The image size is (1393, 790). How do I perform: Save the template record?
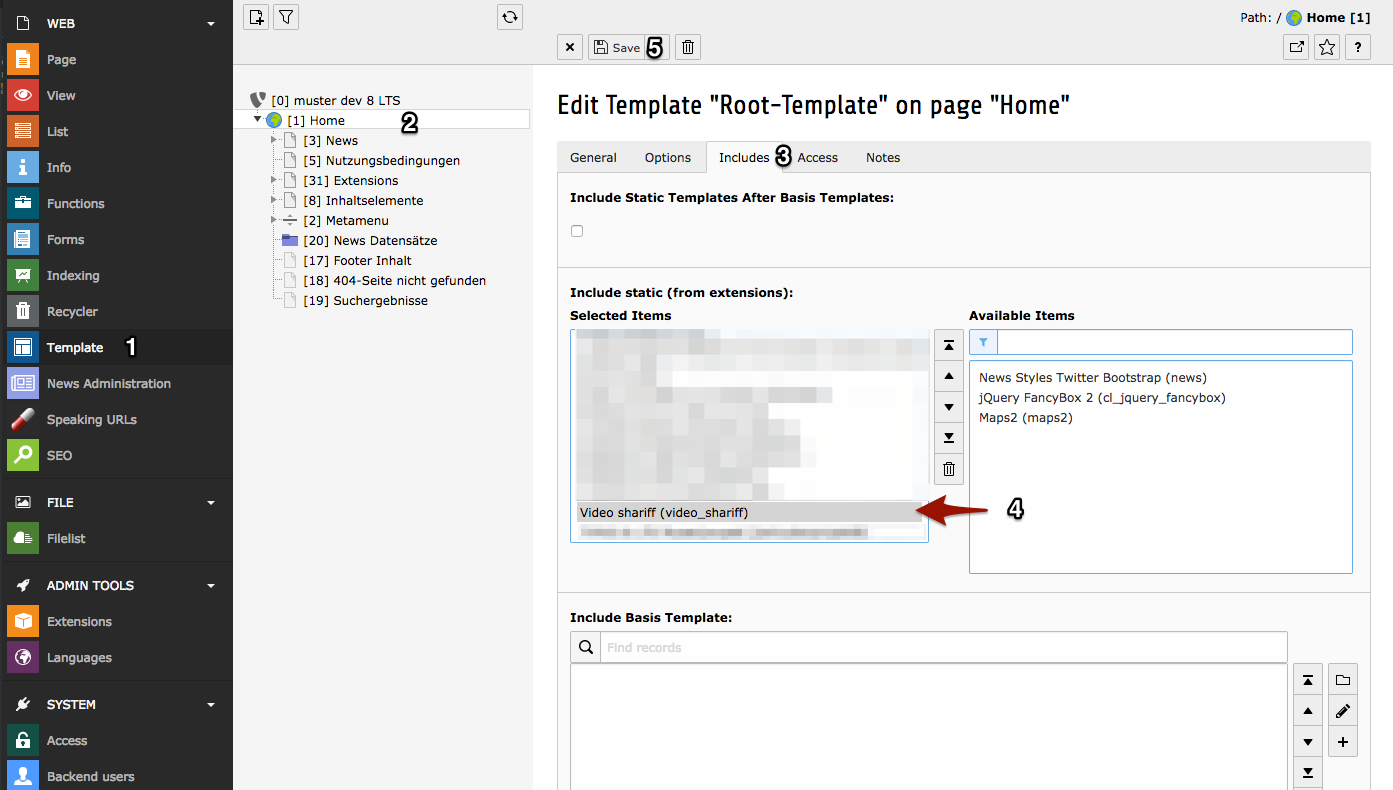coord(616,47)
